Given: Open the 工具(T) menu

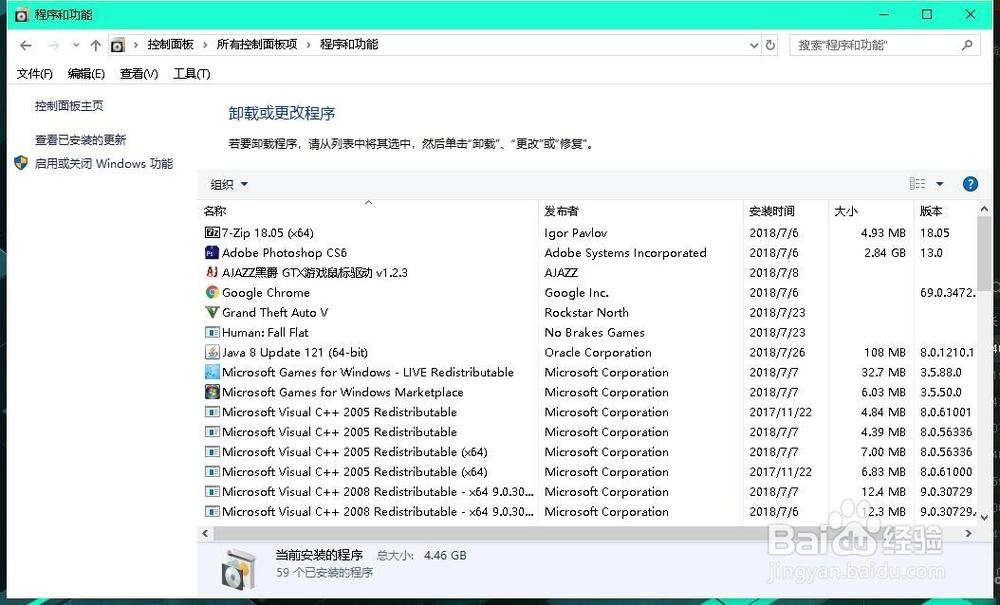Looking at the screenshot, I should coord(191,73).
